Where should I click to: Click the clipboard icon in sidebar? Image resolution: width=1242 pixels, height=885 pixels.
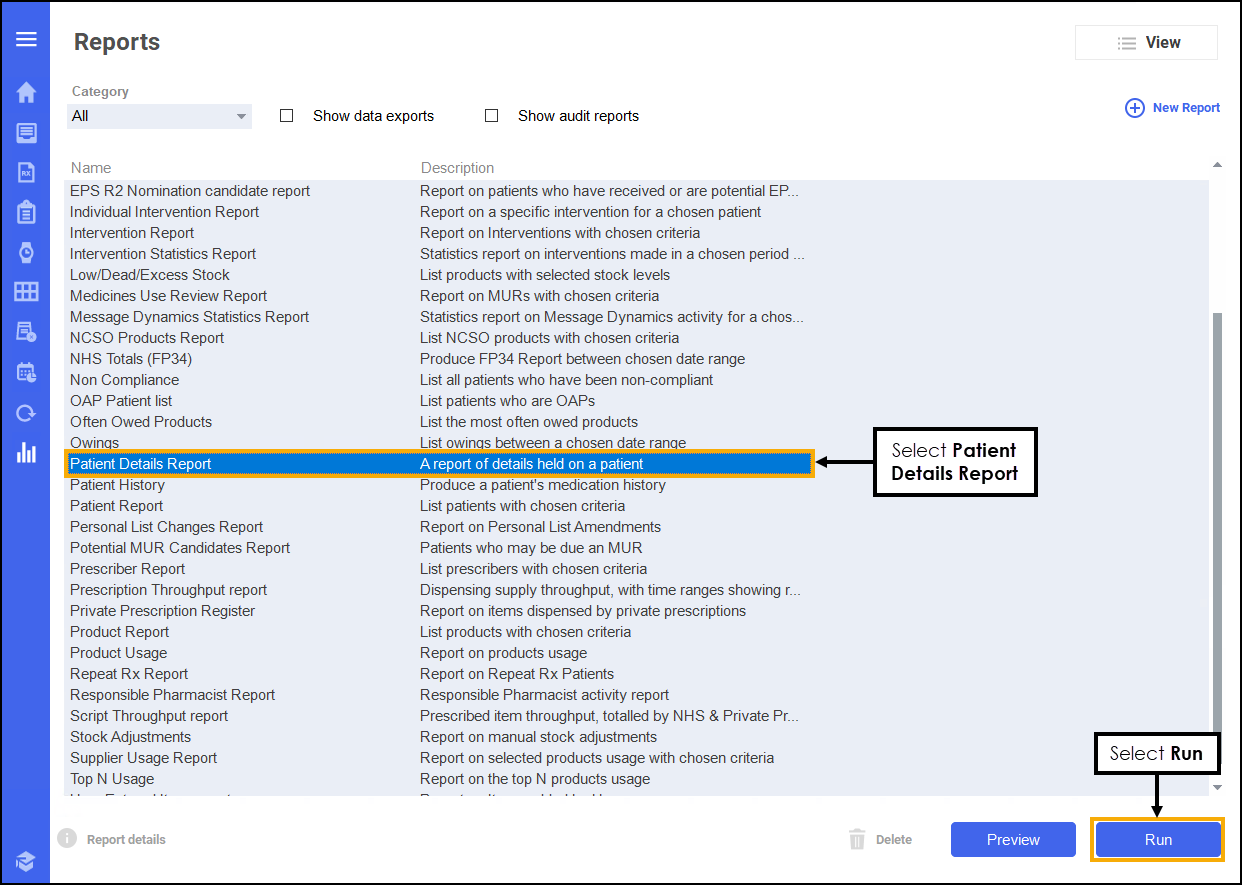point(26,212)
